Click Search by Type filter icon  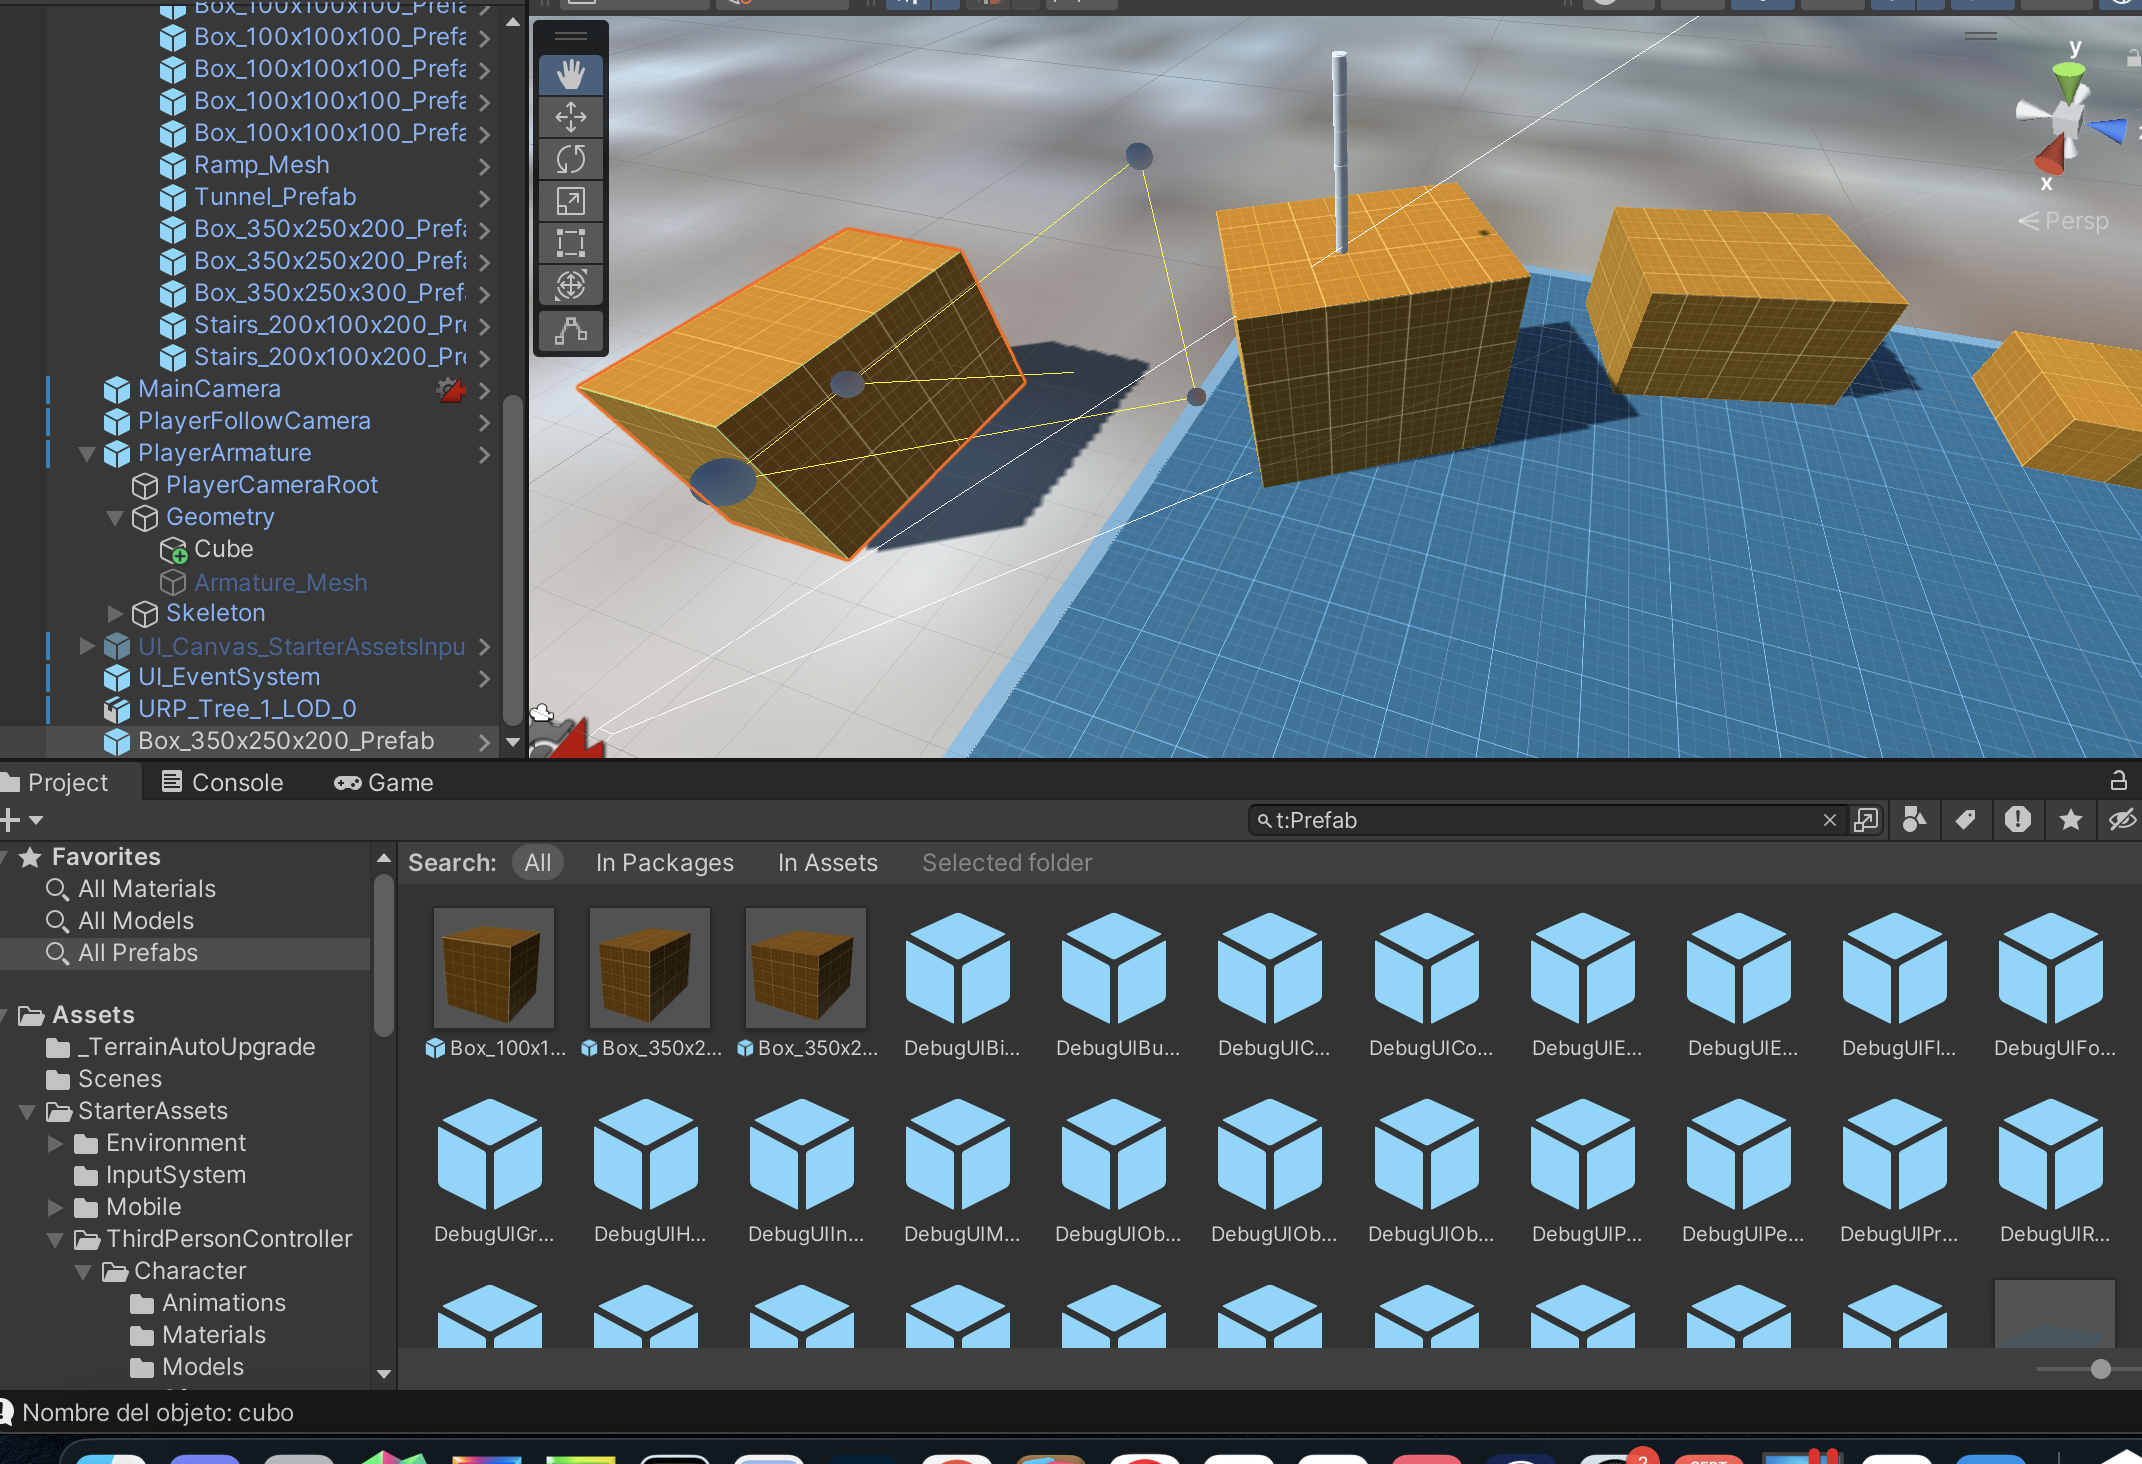coord(1914,820)
